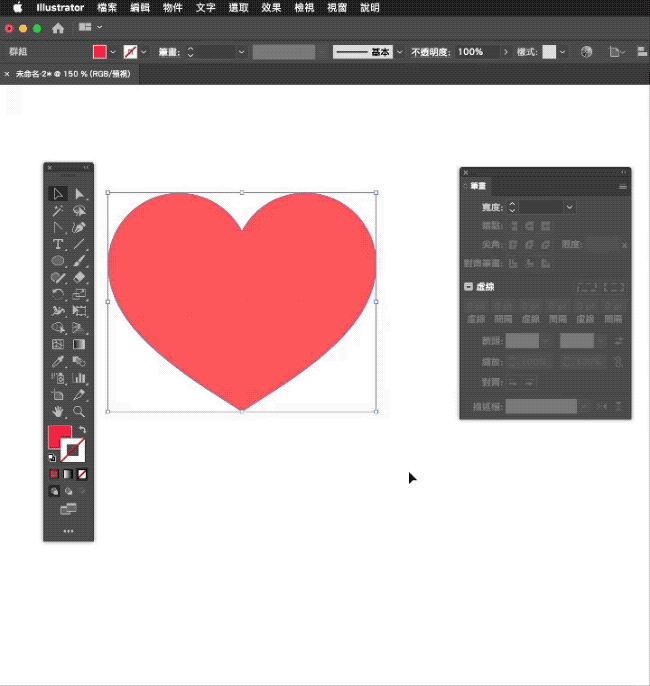This screenshot has width=650, height=686.
Task: Pick the Paintbrush tool
Action: (79, 260)
